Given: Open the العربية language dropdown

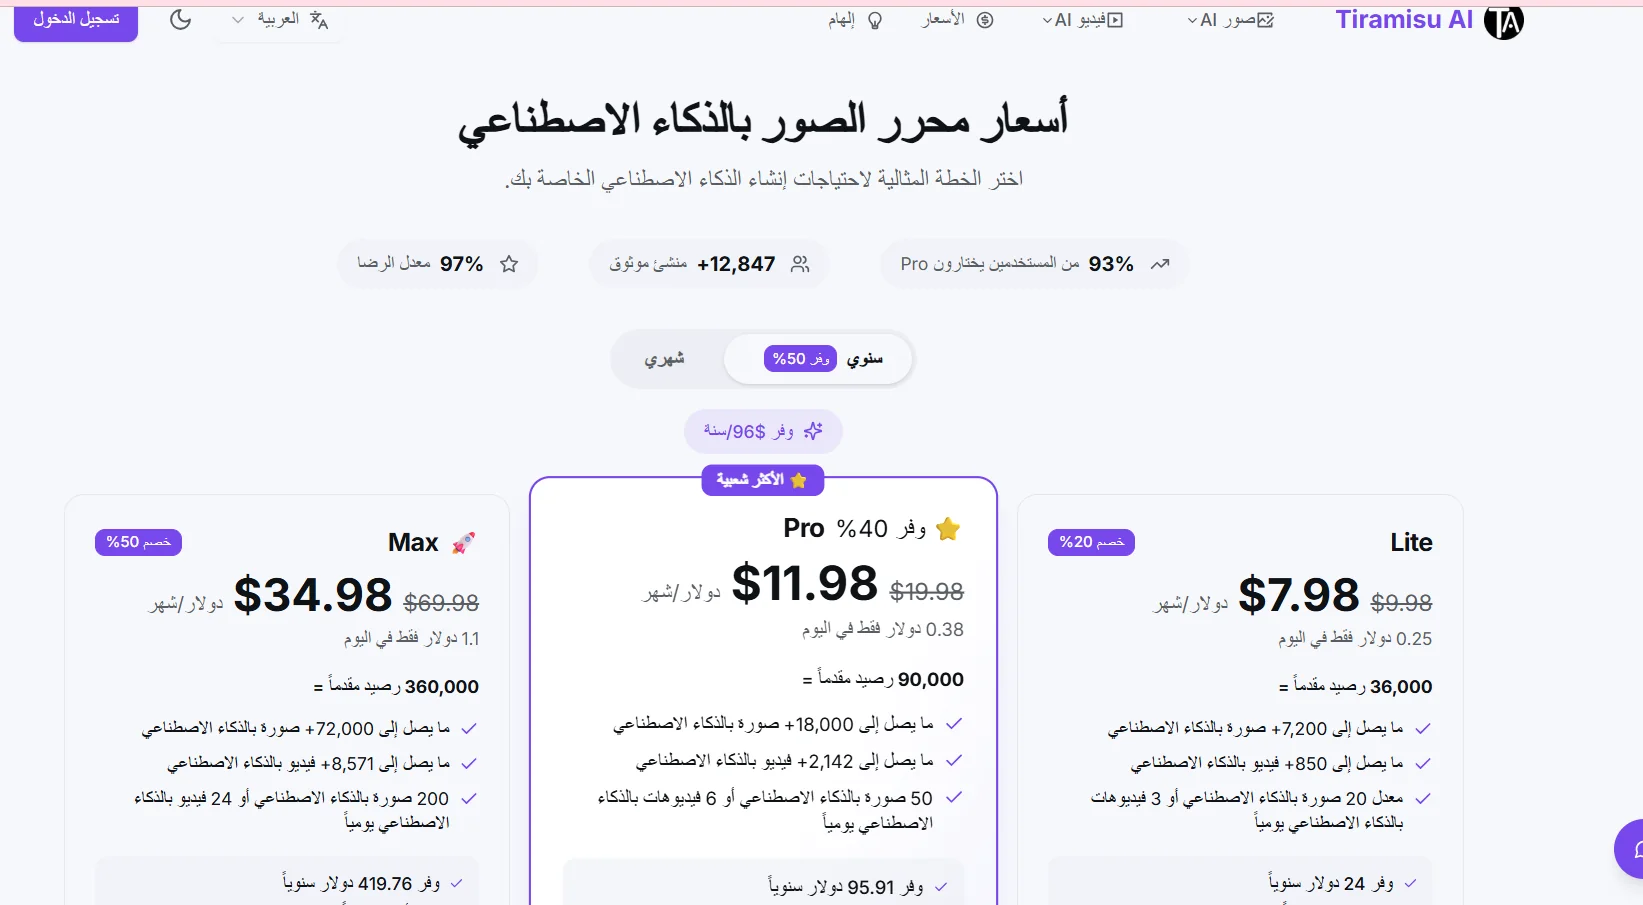Looking at the screenshot, I should [266, 20].
